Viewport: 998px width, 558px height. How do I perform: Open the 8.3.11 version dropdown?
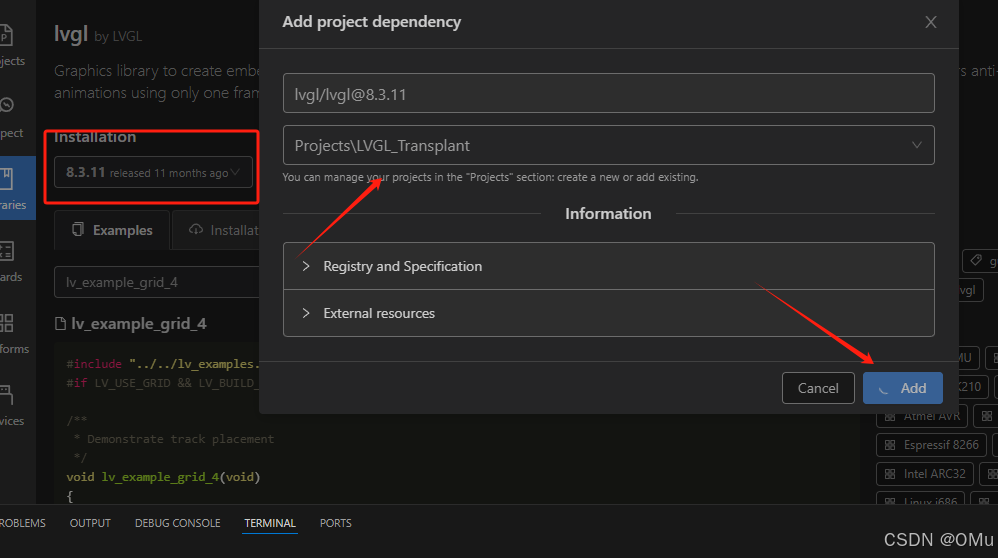153,172
